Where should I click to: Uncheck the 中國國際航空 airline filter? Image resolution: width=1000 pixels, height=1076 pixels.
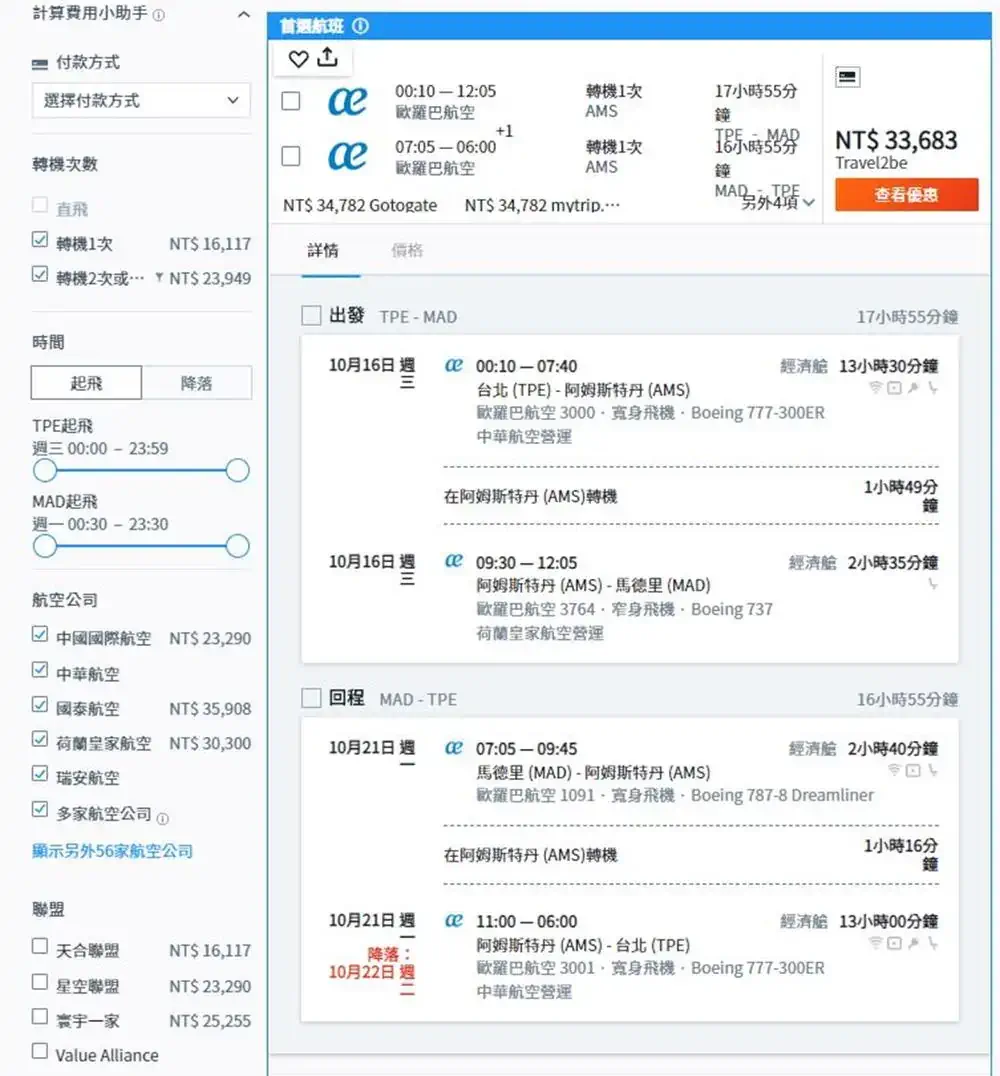(40, 634)
